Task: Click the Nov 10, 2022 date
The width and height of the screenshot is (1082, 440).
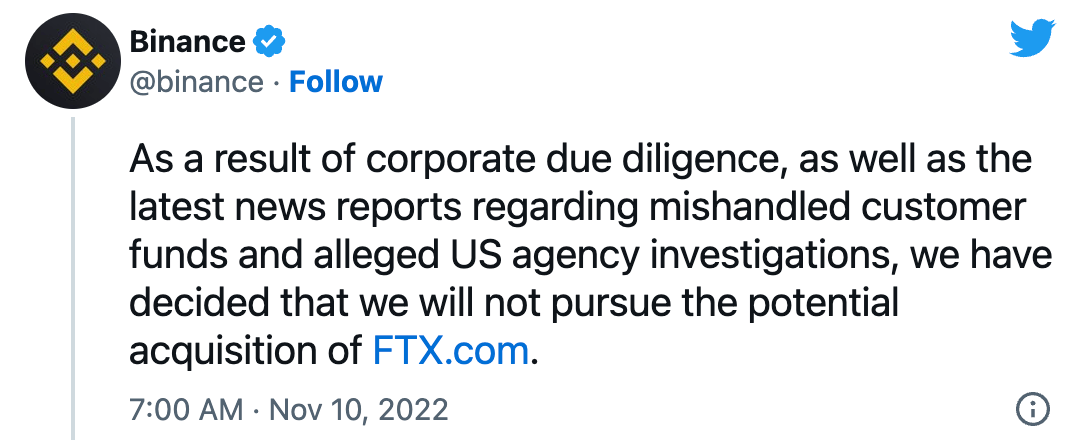Action: 359,410
